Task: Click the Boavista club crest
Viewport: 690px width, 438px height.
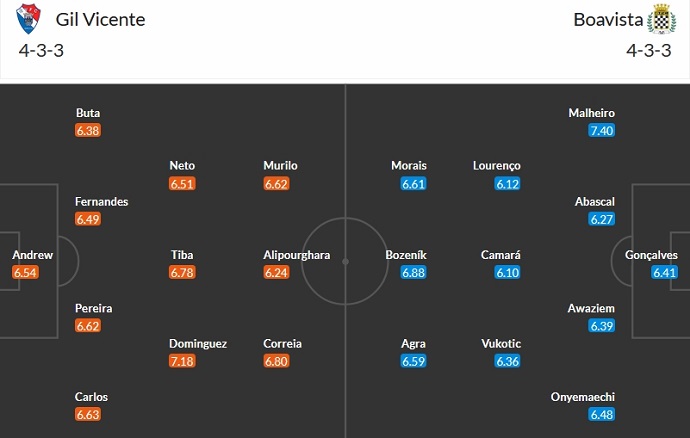Action: tap(660, 19)
